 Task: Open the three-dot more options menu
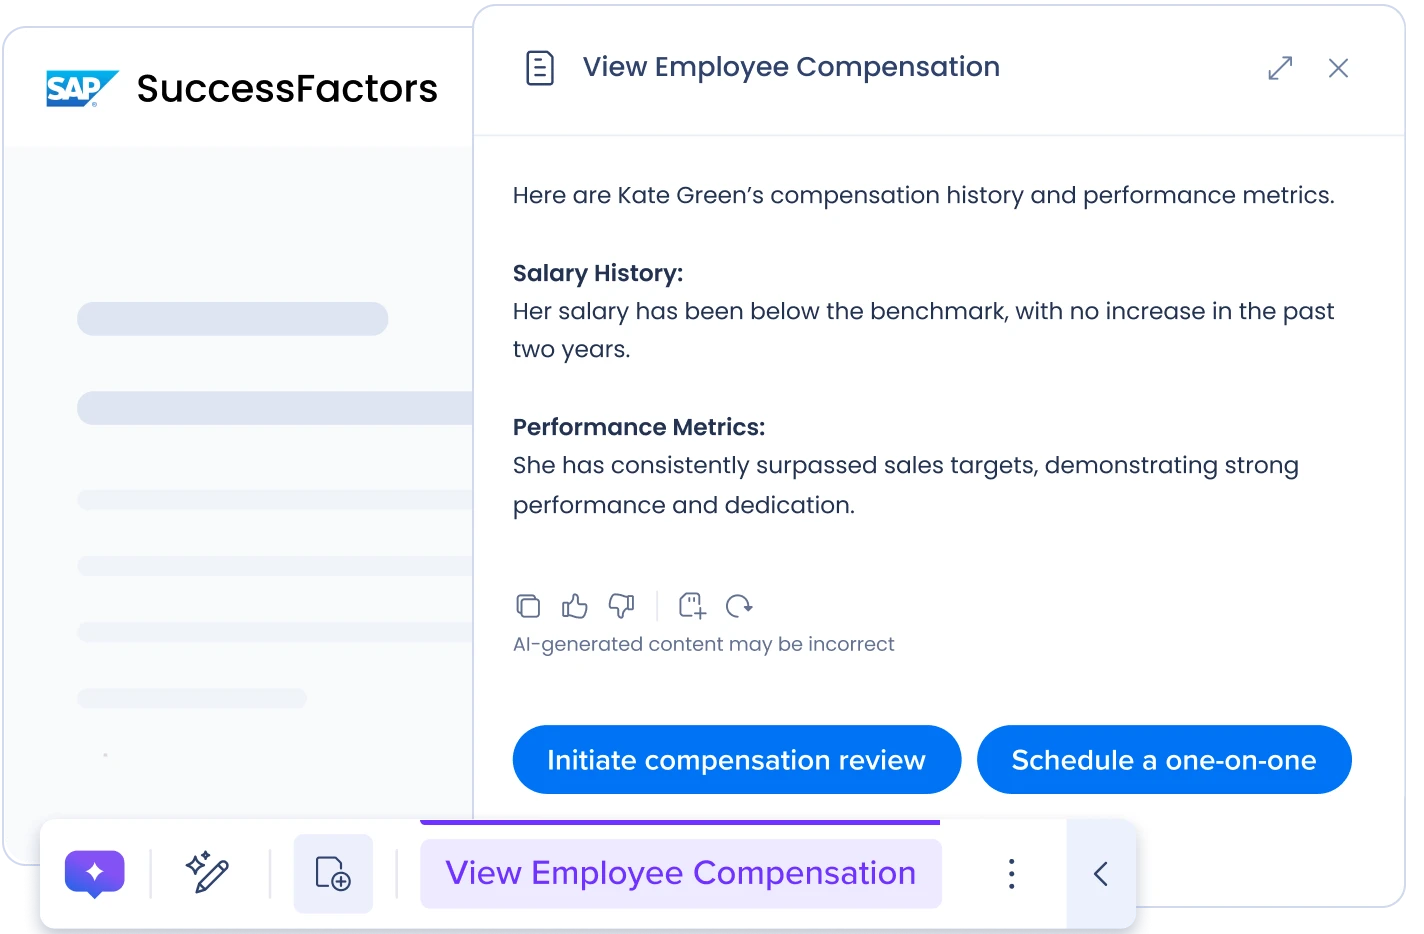[1011, 873]
